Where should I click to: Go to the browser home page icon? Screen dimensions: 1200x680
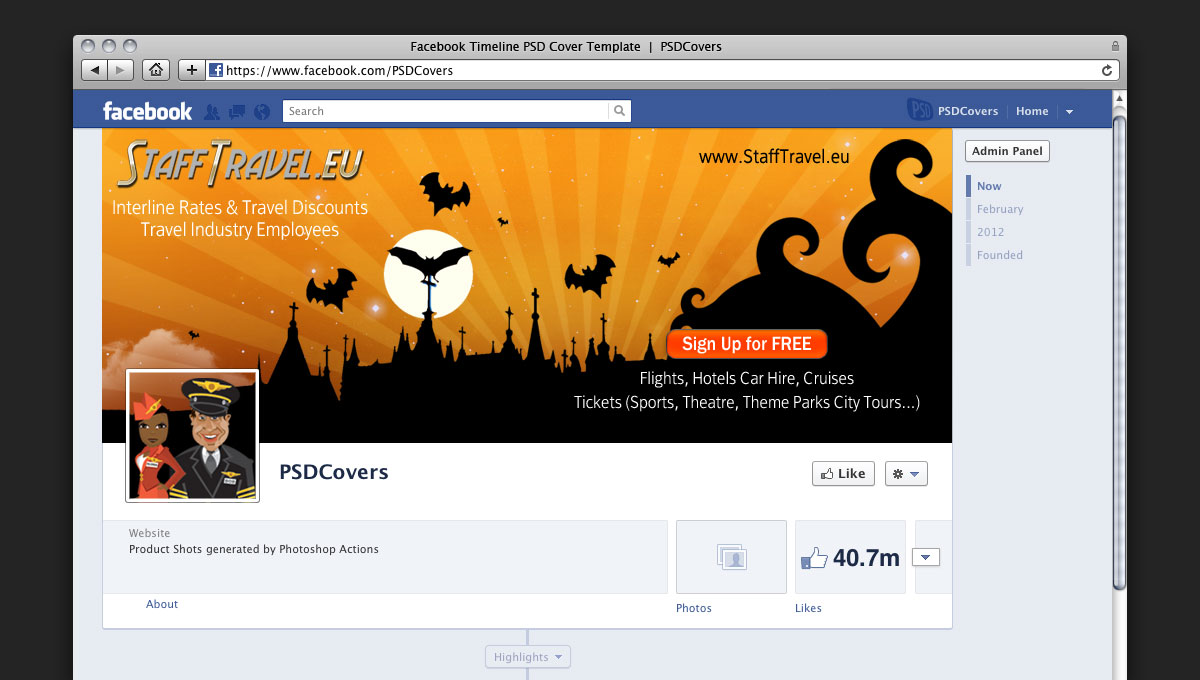point(156,70)
